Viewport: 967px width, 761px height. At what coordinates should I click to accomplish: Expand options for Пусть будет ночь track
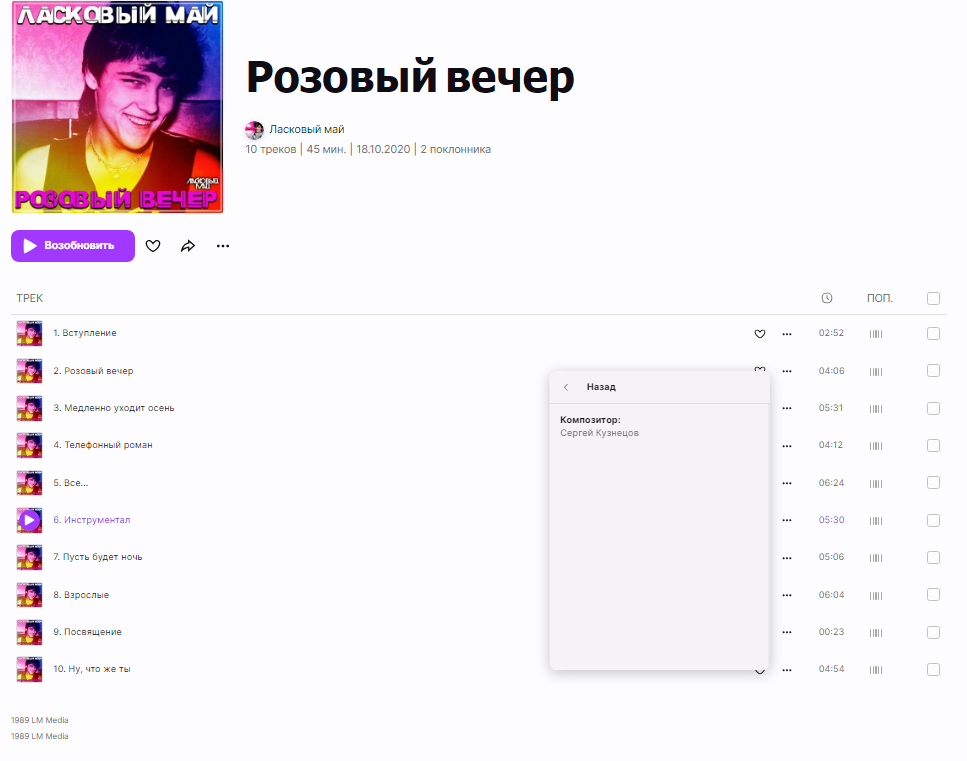787,557
